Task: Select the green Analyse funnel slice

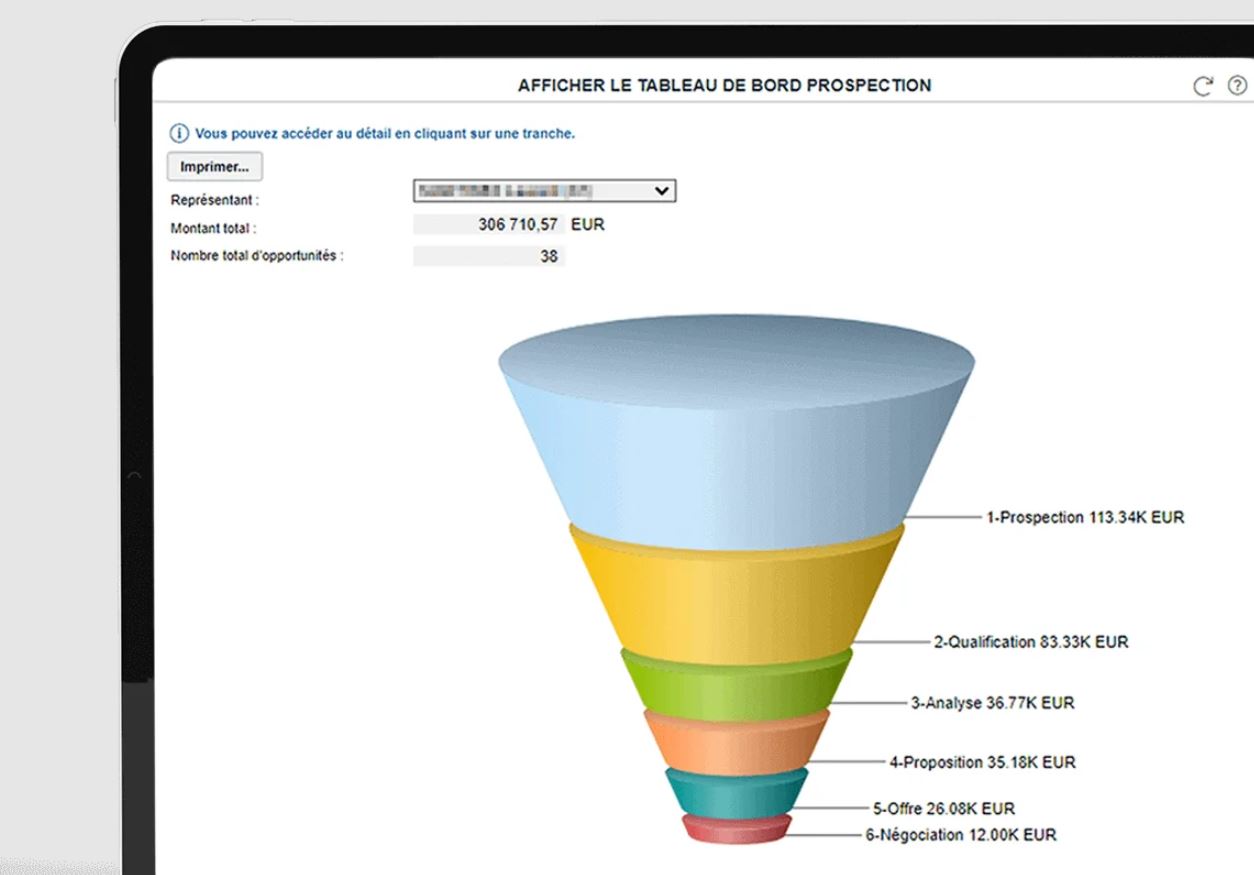Action: 736,686
